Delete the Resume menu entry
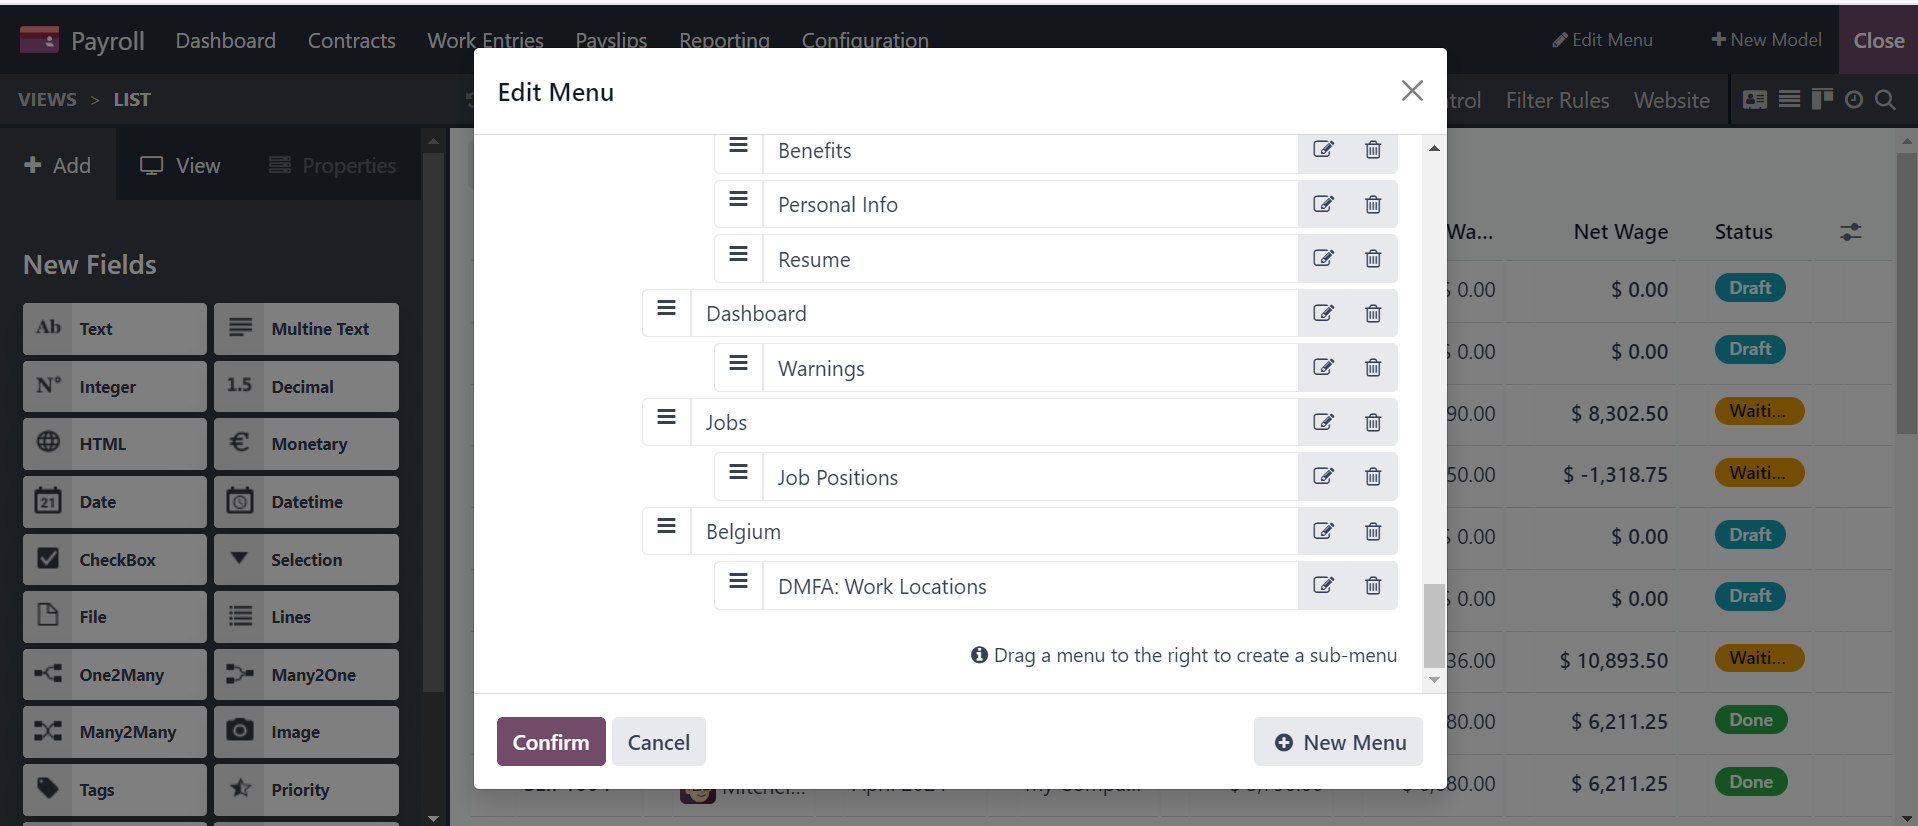 click(x=1373, y=259)
